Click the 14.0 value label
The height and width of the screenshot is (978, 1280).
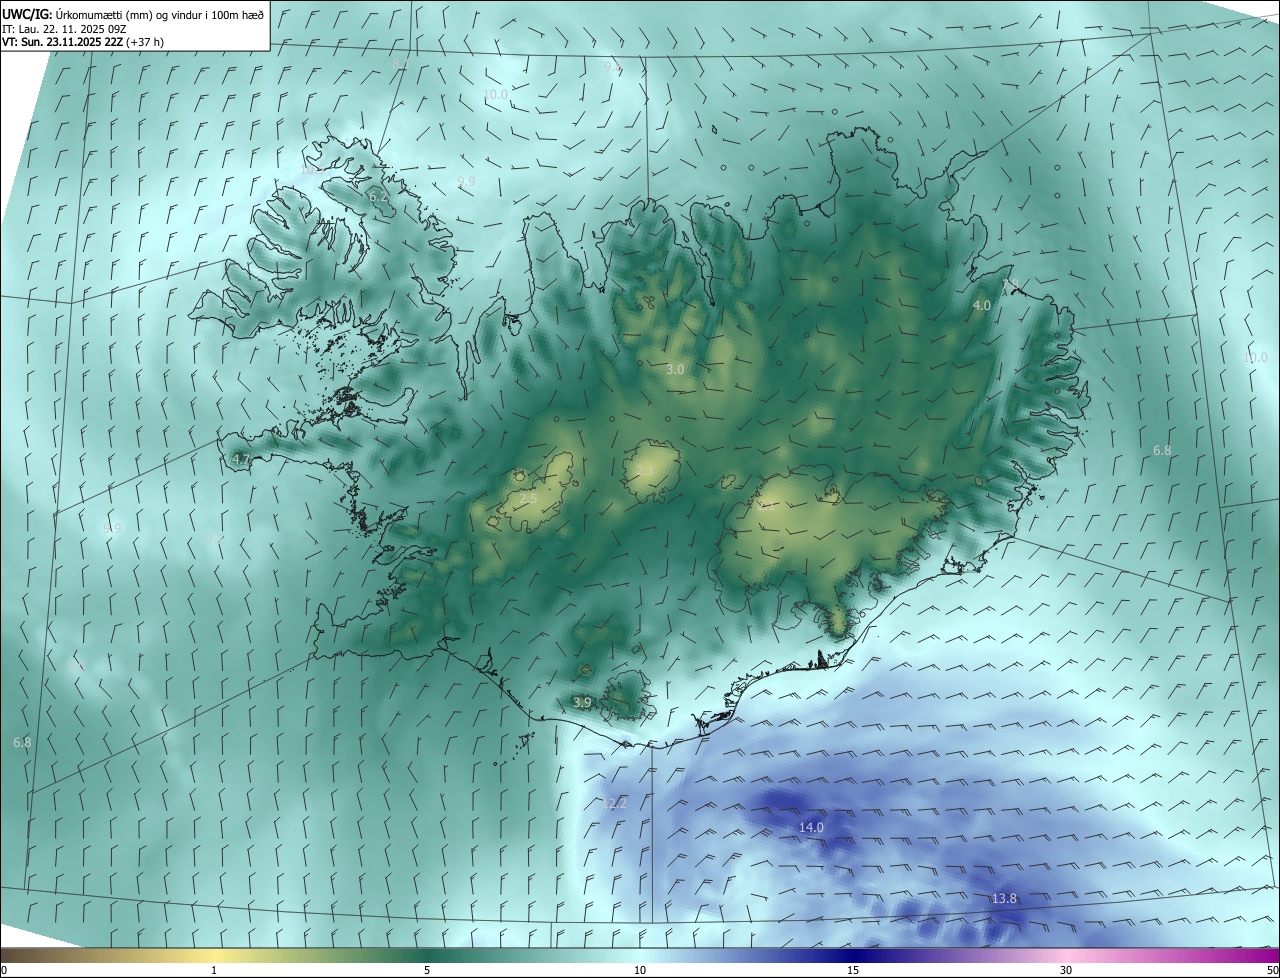tap(811, 827)
